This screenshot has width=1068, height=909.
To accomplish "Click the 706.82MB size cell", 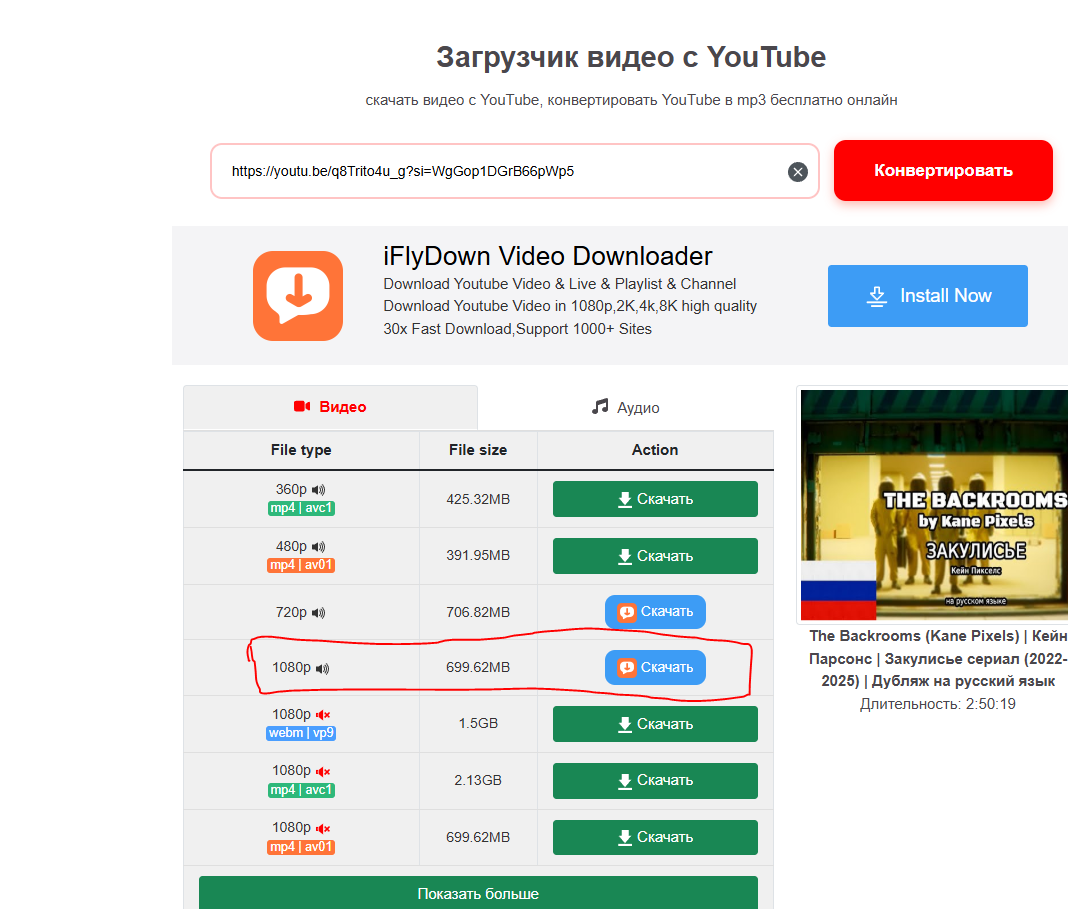I will tap(478, 612).
